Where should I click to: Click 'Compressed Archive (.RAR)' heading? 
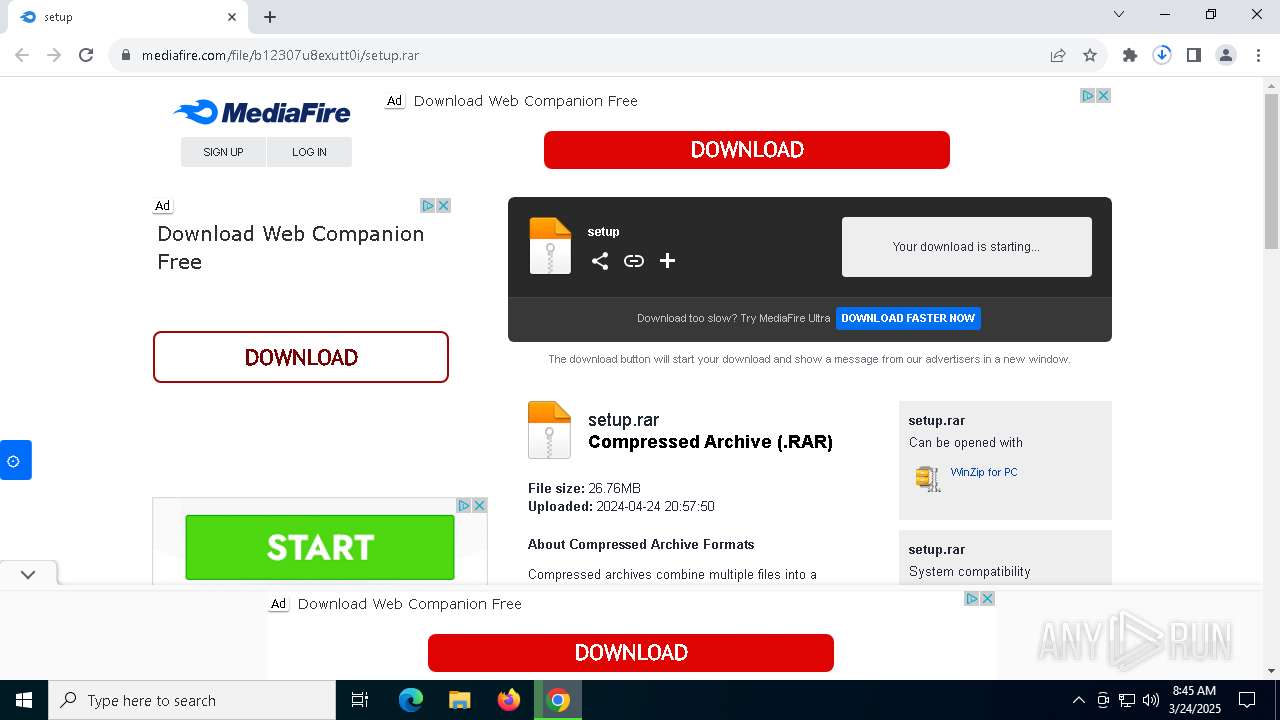[x=710, y=442]
